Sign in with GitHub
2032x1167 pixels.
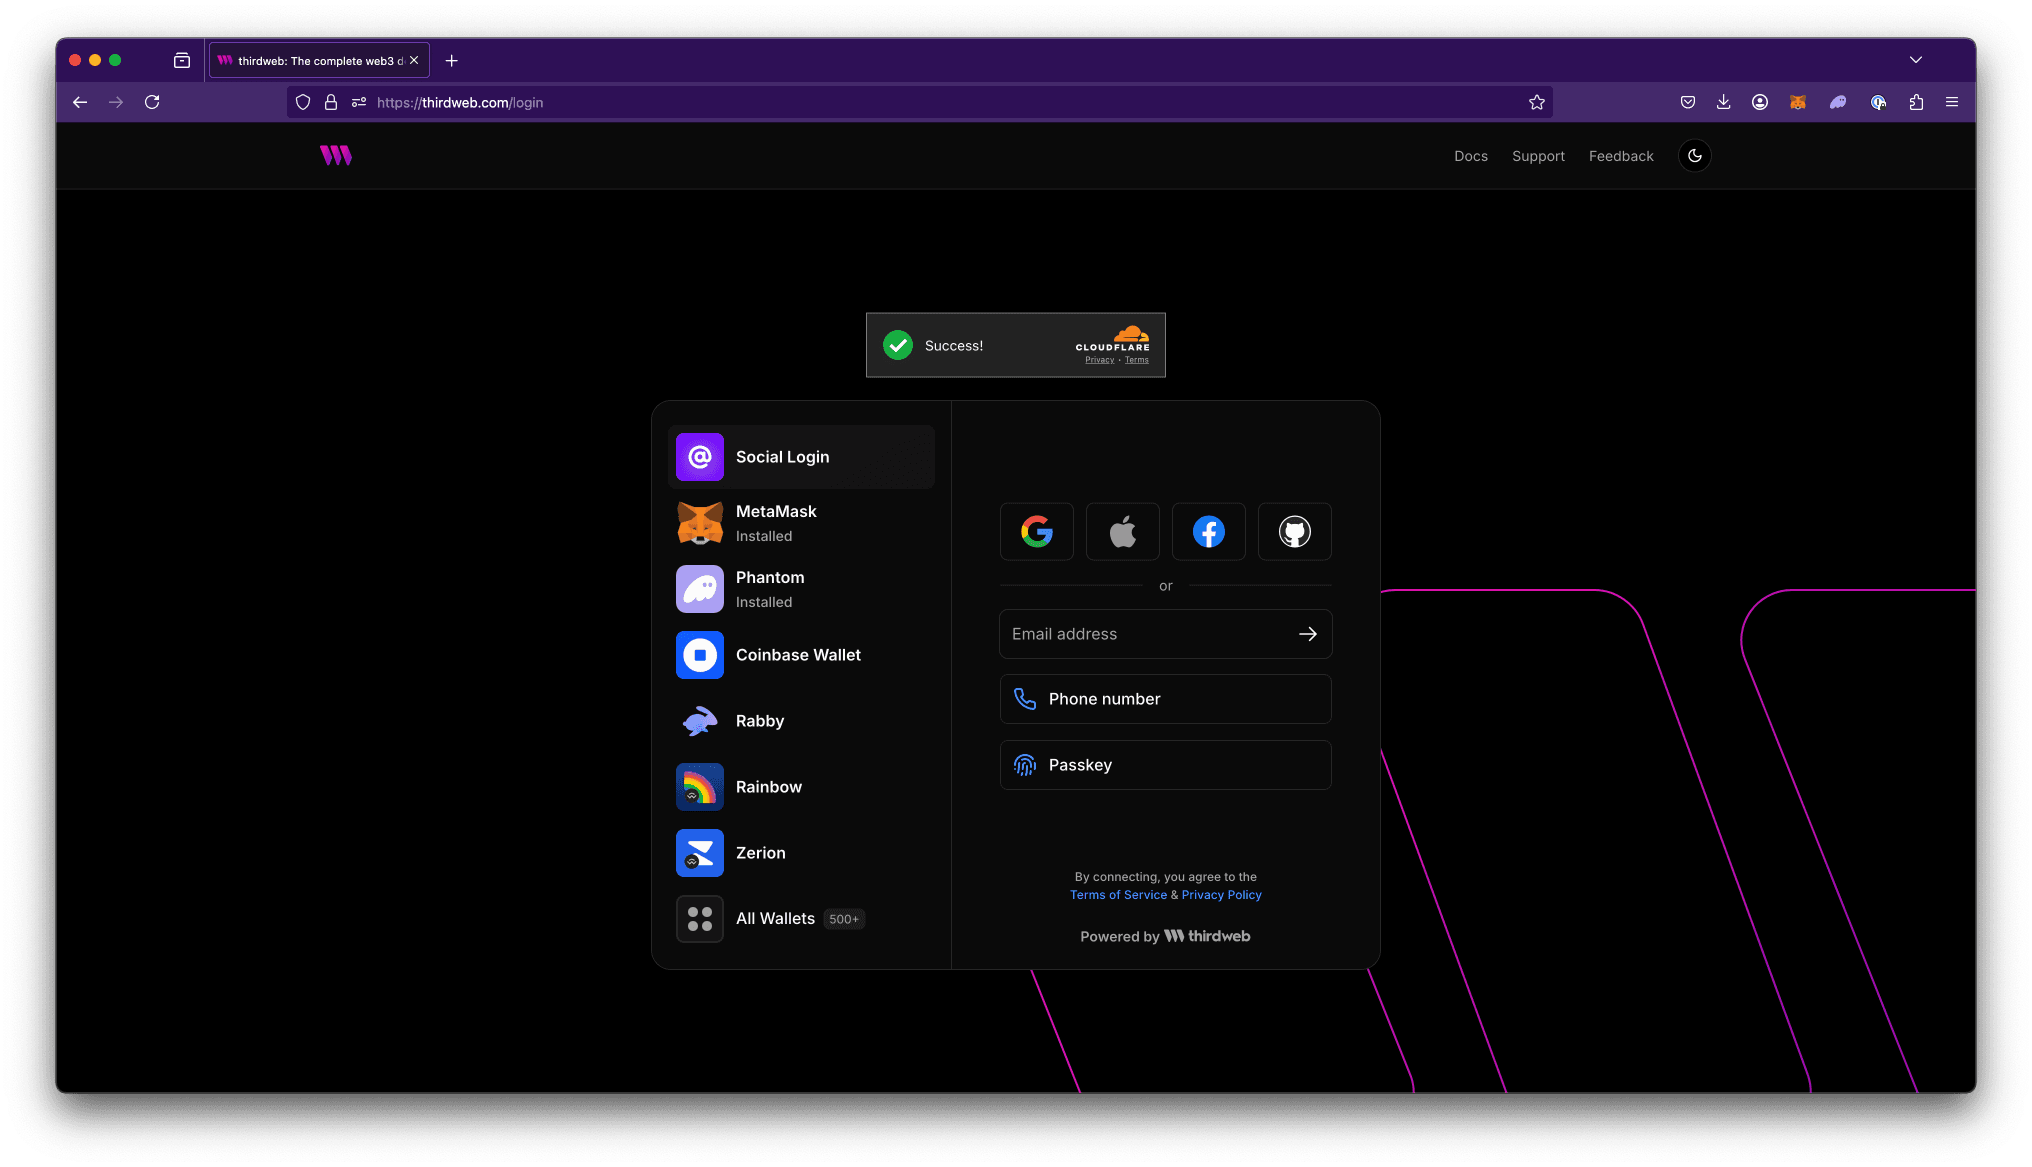[x=1294, y=531]
